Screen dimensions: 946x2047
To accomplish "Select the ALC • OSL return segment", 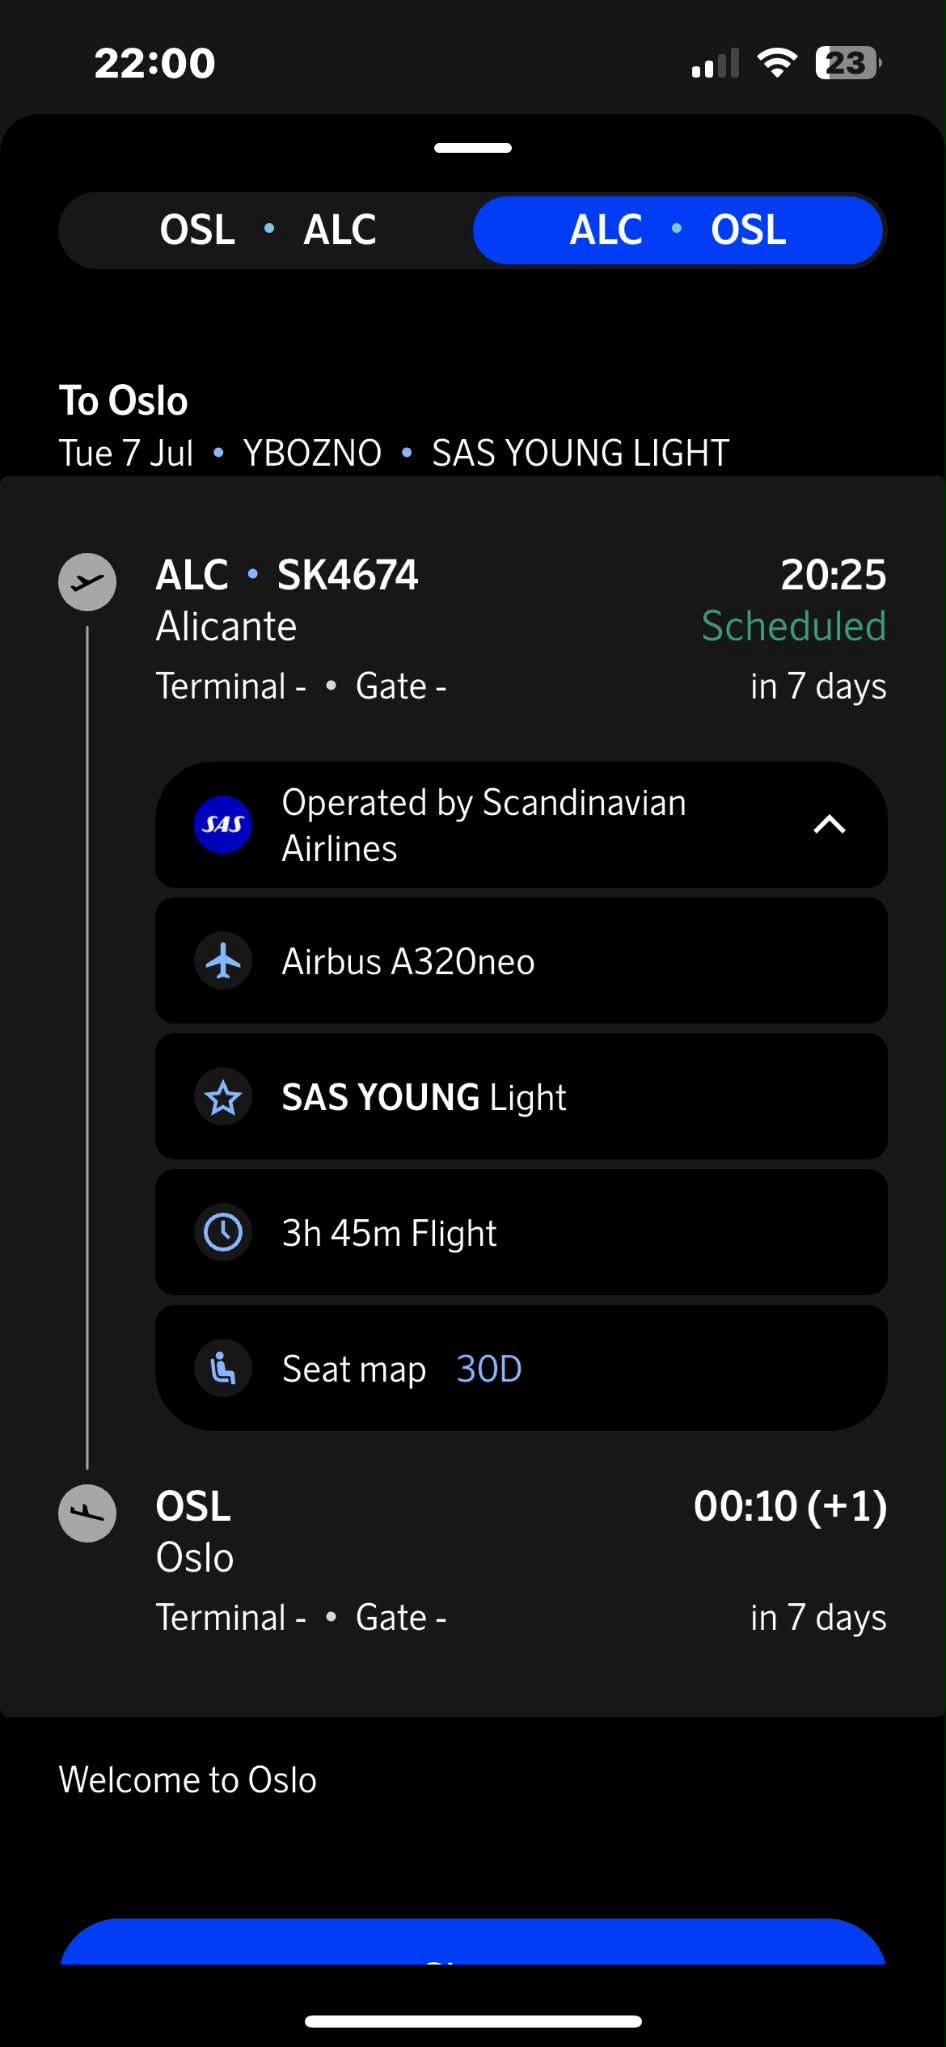I will click(x=678, y=230).
